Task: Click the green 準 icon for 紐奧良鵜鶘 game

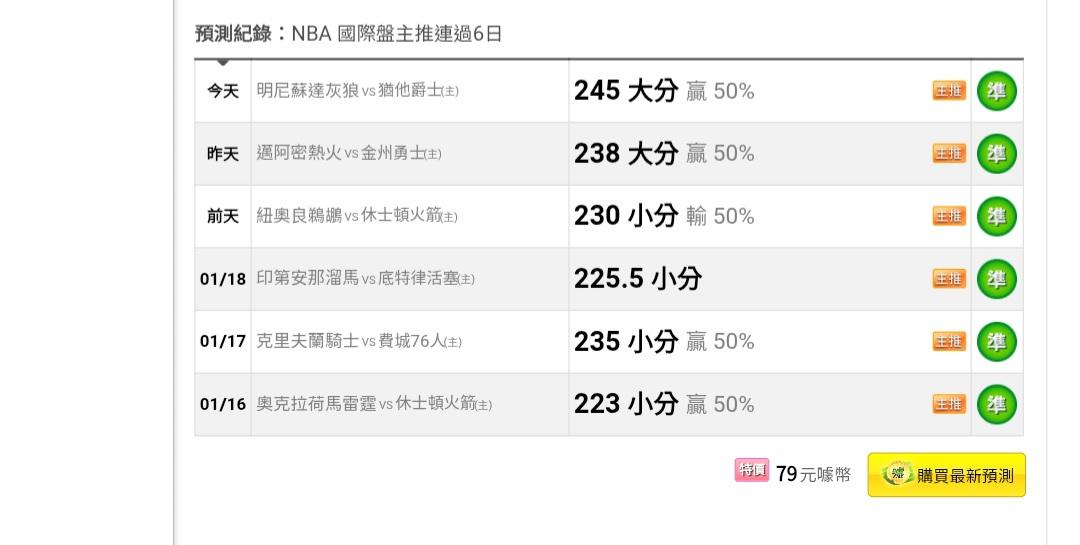Action: pos(996,216)
